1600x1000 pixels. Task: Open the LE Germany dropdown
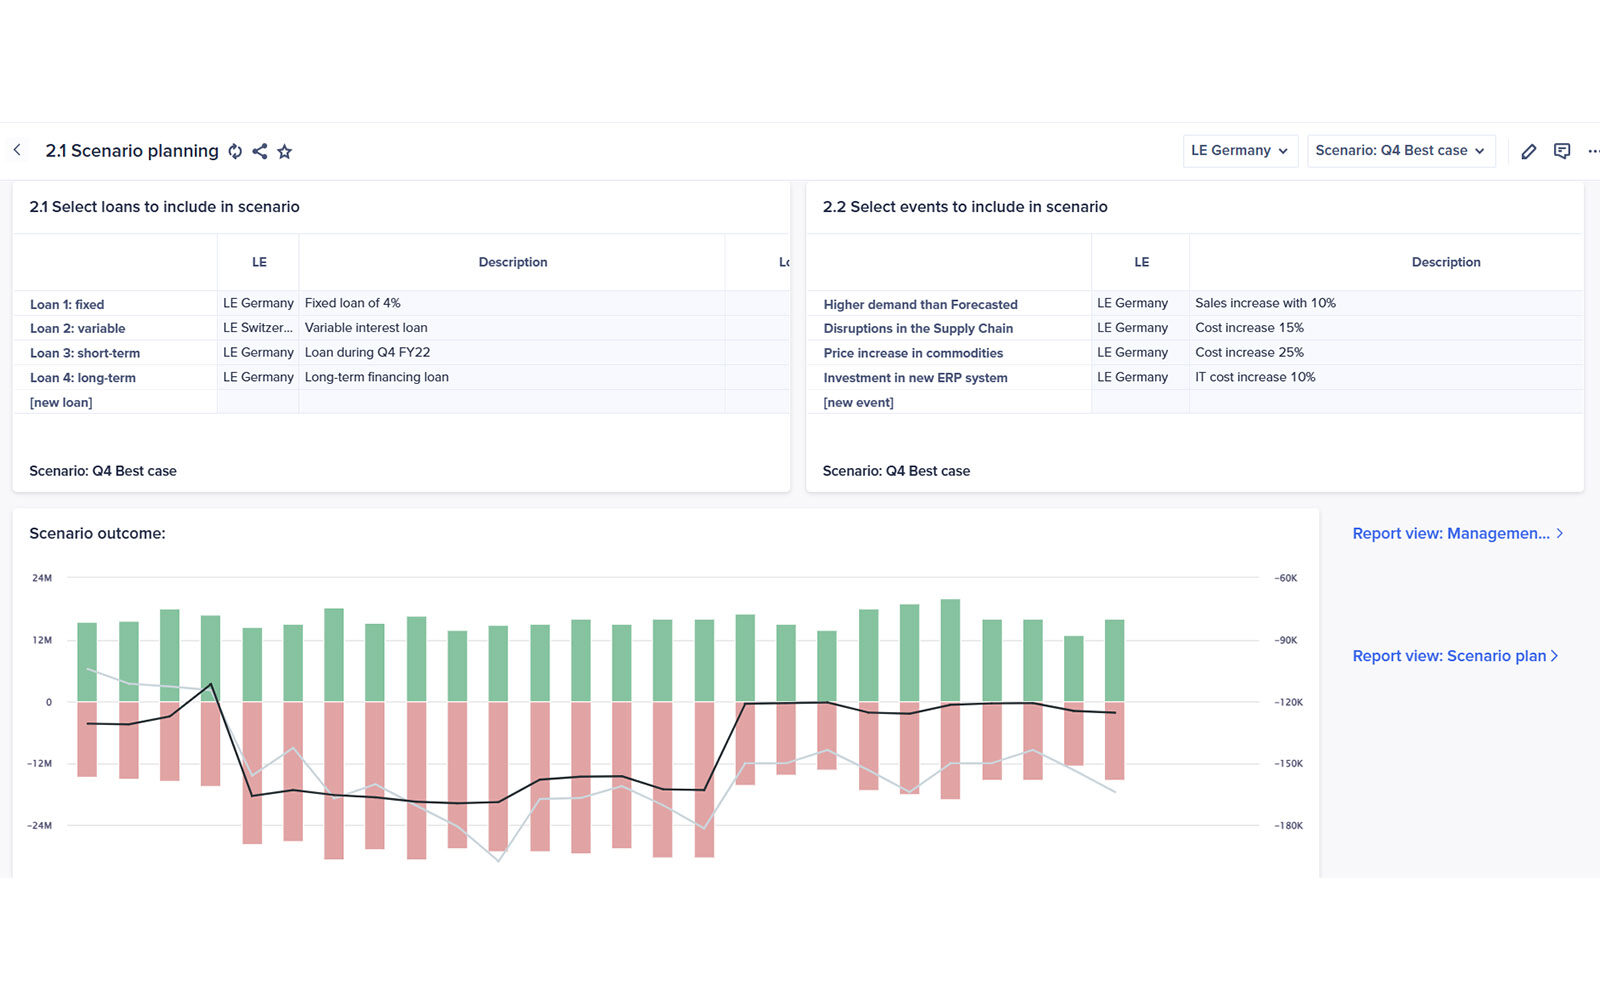1240,151
